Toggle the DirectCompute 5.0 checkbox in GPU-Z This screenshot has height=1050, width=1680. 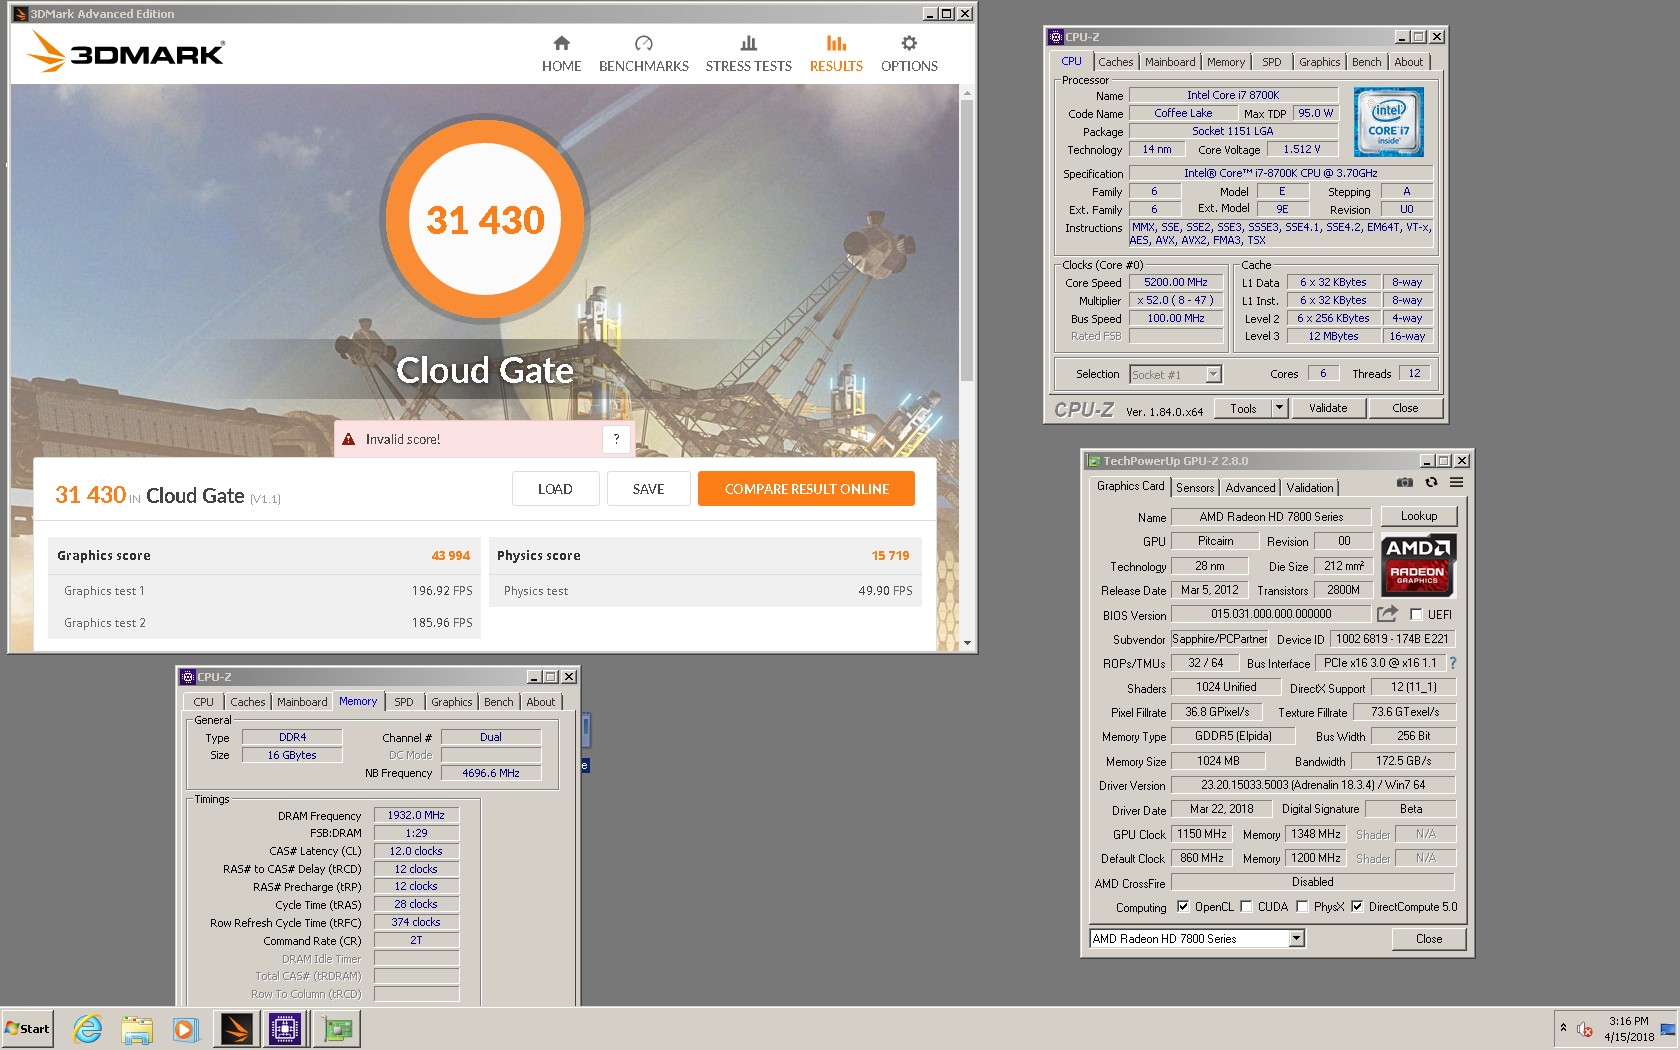point(1357,907)
